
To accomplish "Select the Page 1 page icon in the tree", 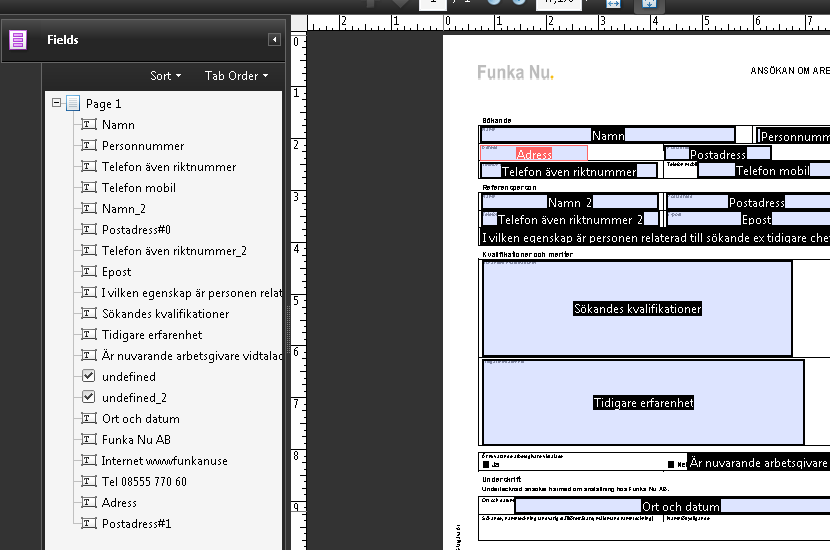I will point(73,103).
